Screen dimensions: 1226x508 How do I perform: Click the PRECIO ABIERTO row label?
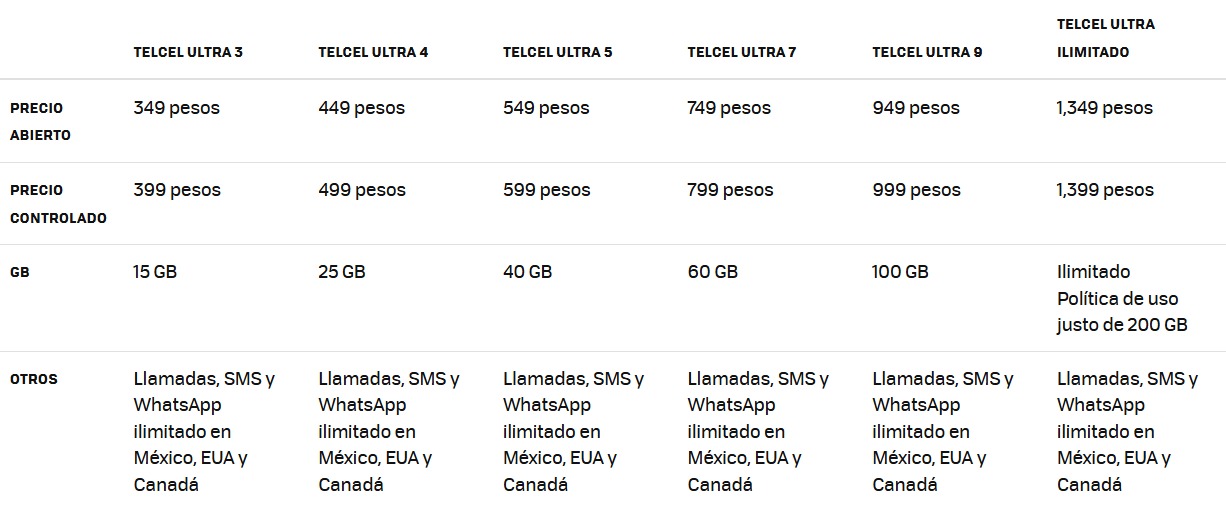40,121
